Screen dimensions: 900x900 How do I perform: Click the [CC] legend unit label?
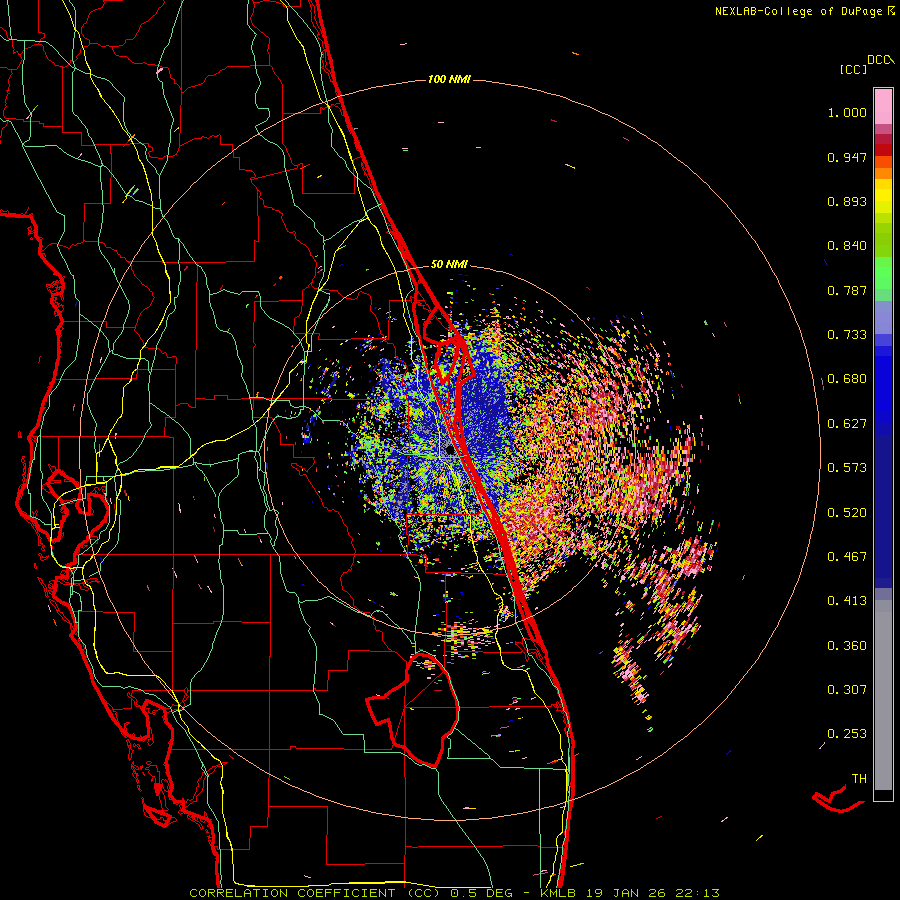(853, 69)
